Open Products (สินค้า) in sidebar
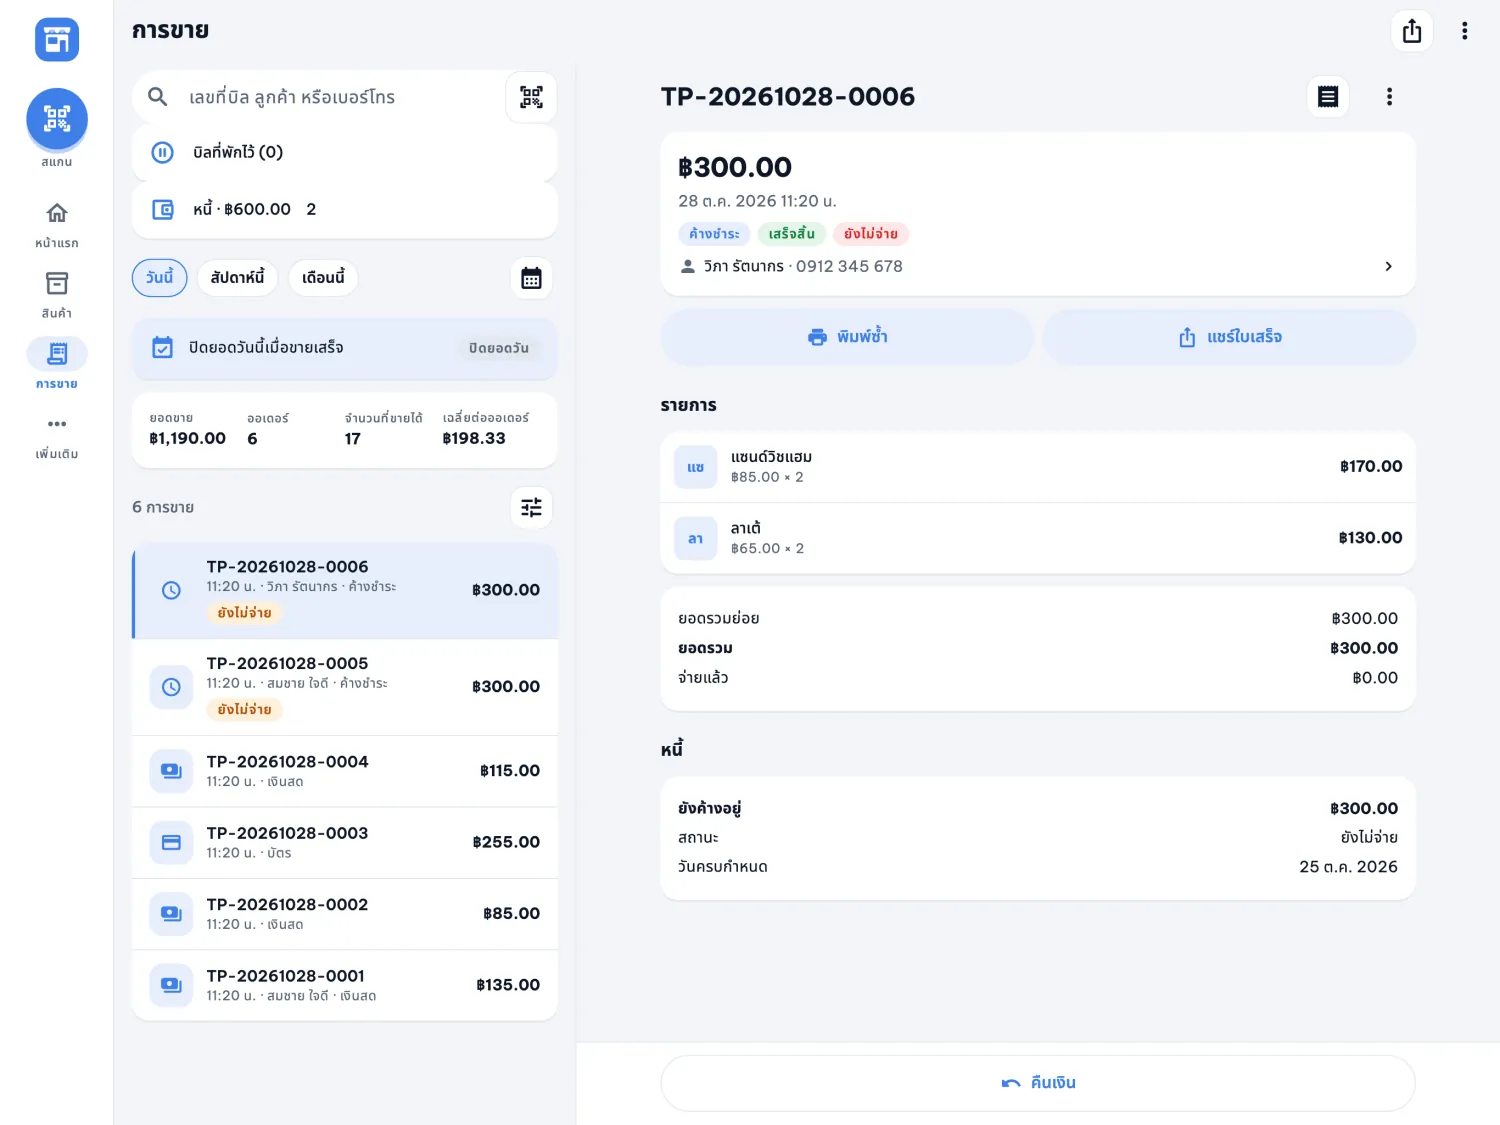The height and width of the screenshot is (1125, 1500). [x=57, y=294]
